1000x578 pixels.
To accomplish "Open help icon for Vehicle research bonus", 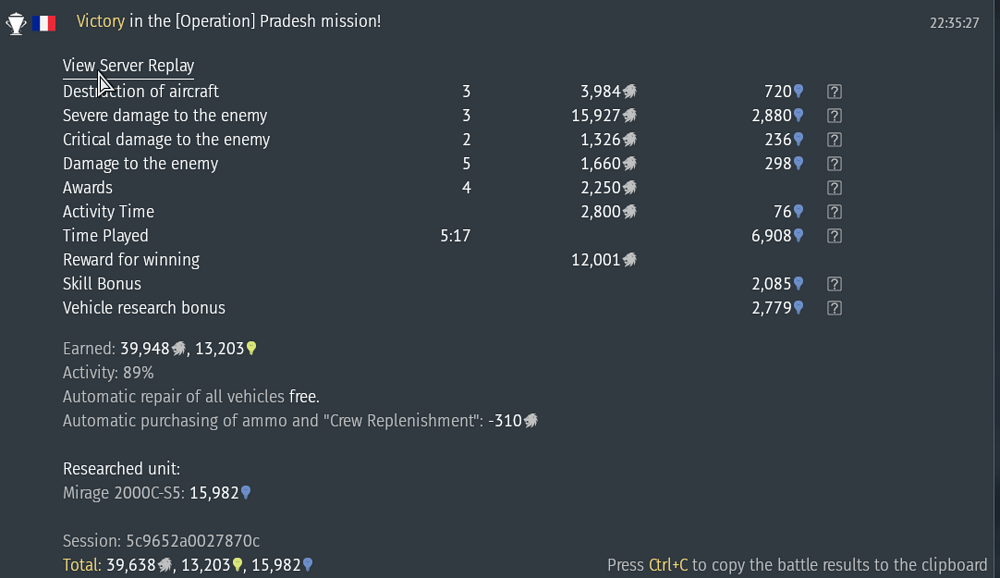I will [x=834, y=308].
